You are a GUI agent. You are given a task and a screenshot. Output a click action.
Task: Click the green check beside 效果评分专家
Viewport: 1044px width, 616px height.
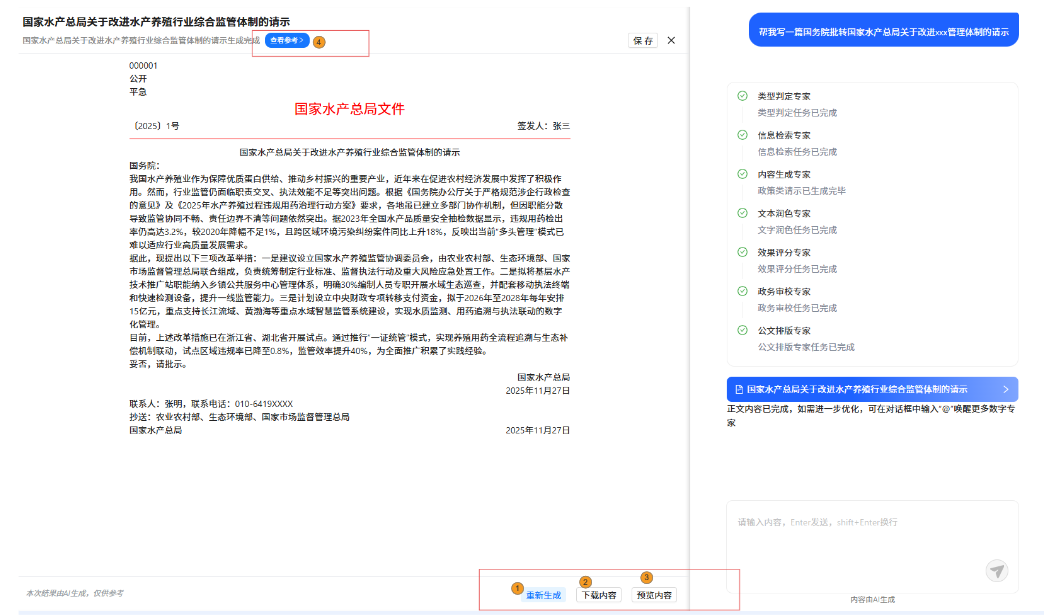[x=742, y=252]
